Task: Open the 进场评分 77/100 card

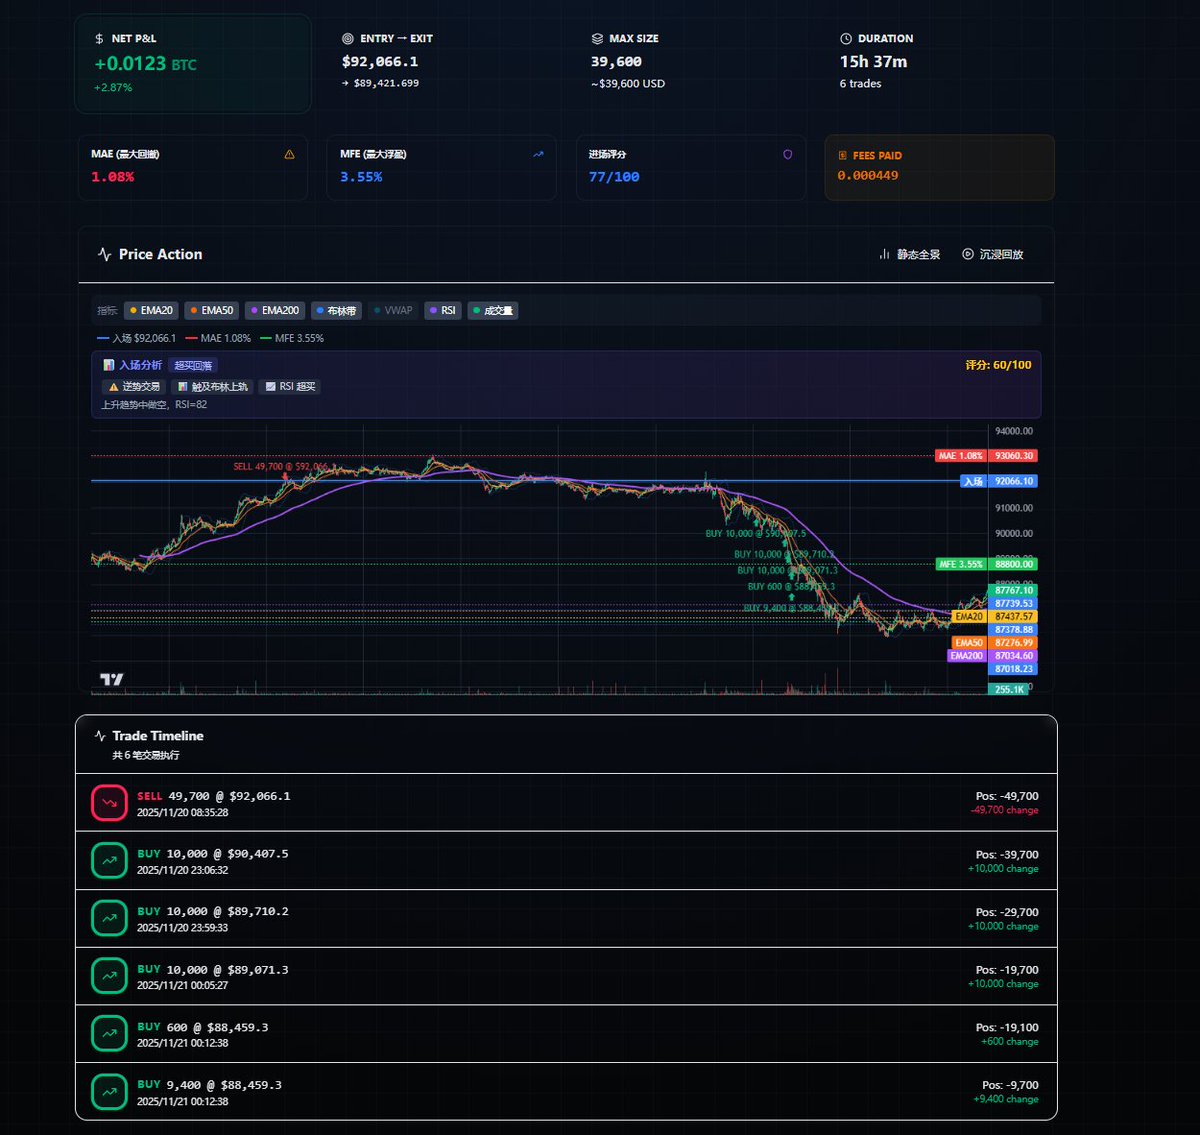Action: (x=690, y=167)
